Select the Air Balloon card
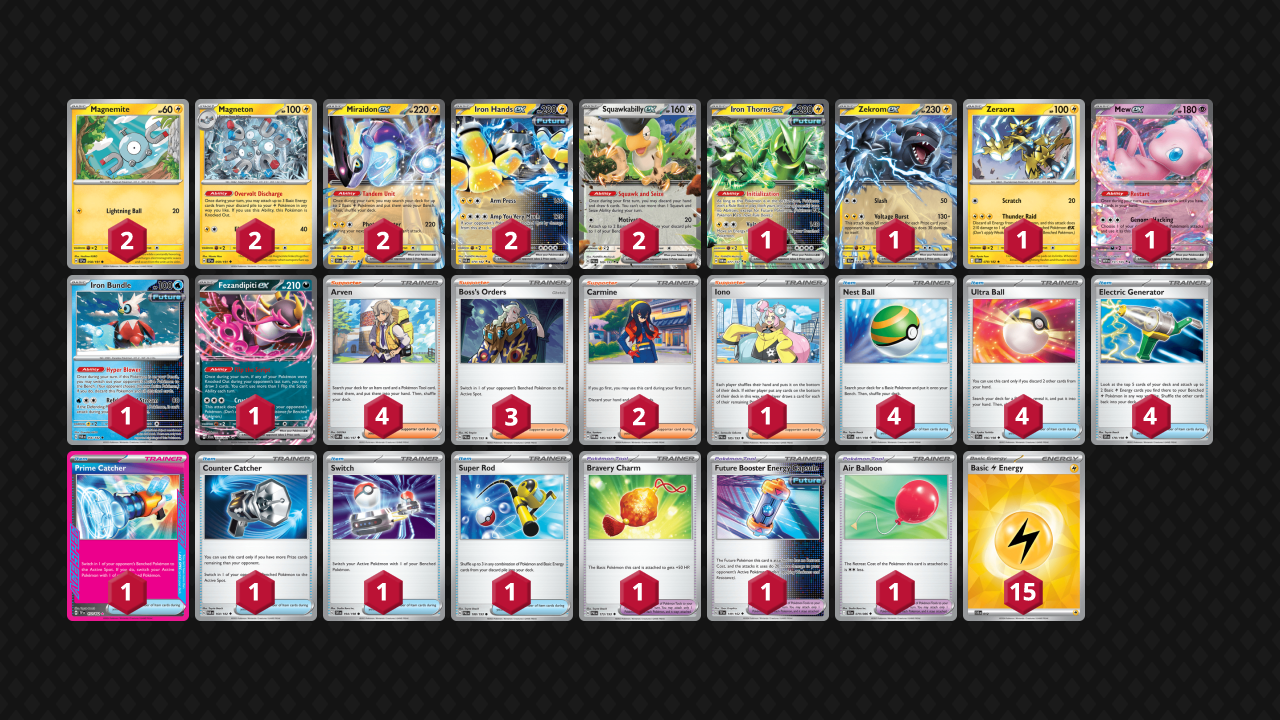Image resolution: width=1280 pixels, height=720 pixels. point(896,536)
